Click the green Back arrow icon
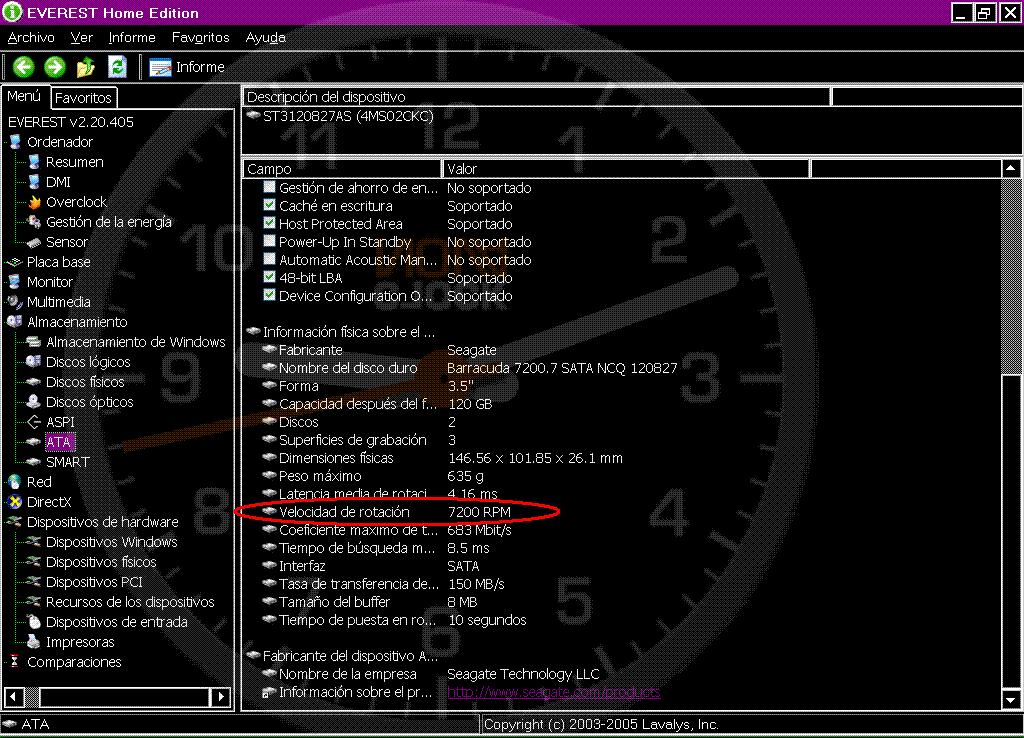Viewport: 1024px width, 738px height. click(24, 67)
